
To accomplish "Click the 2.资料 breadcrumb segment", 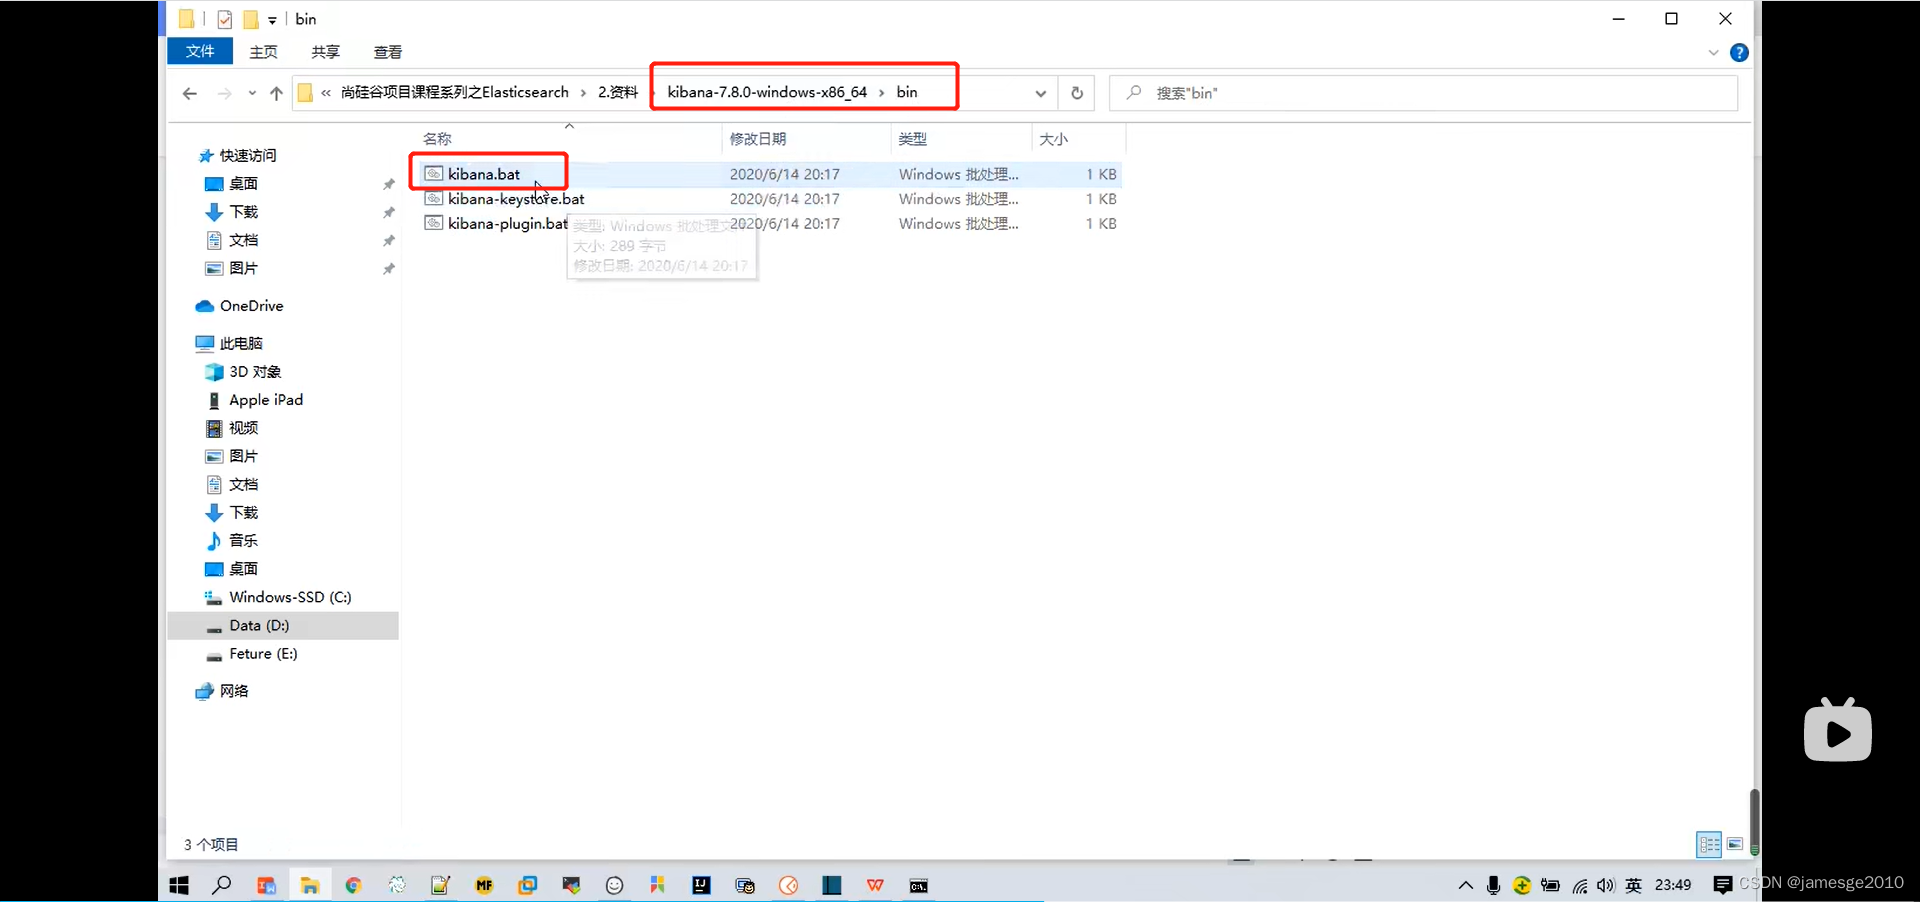I will [x=618, y=92].
